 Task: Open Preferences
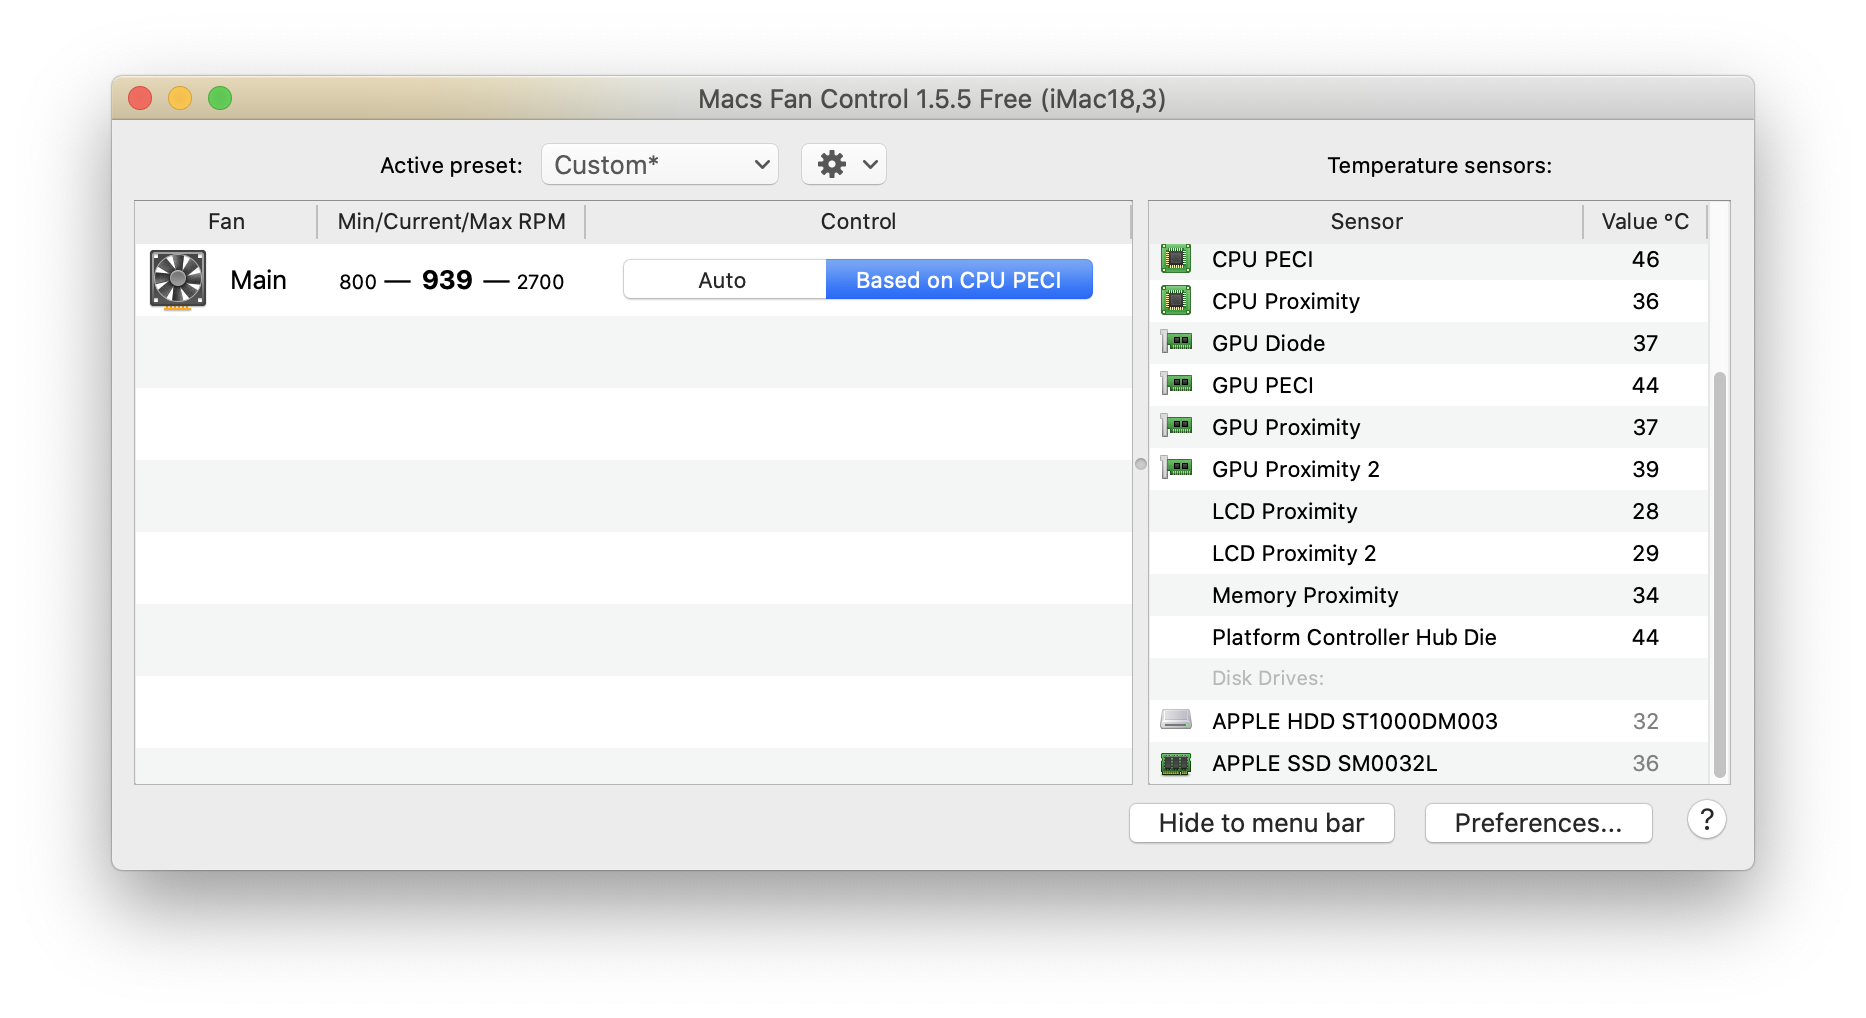click(x=1538, y=823)
